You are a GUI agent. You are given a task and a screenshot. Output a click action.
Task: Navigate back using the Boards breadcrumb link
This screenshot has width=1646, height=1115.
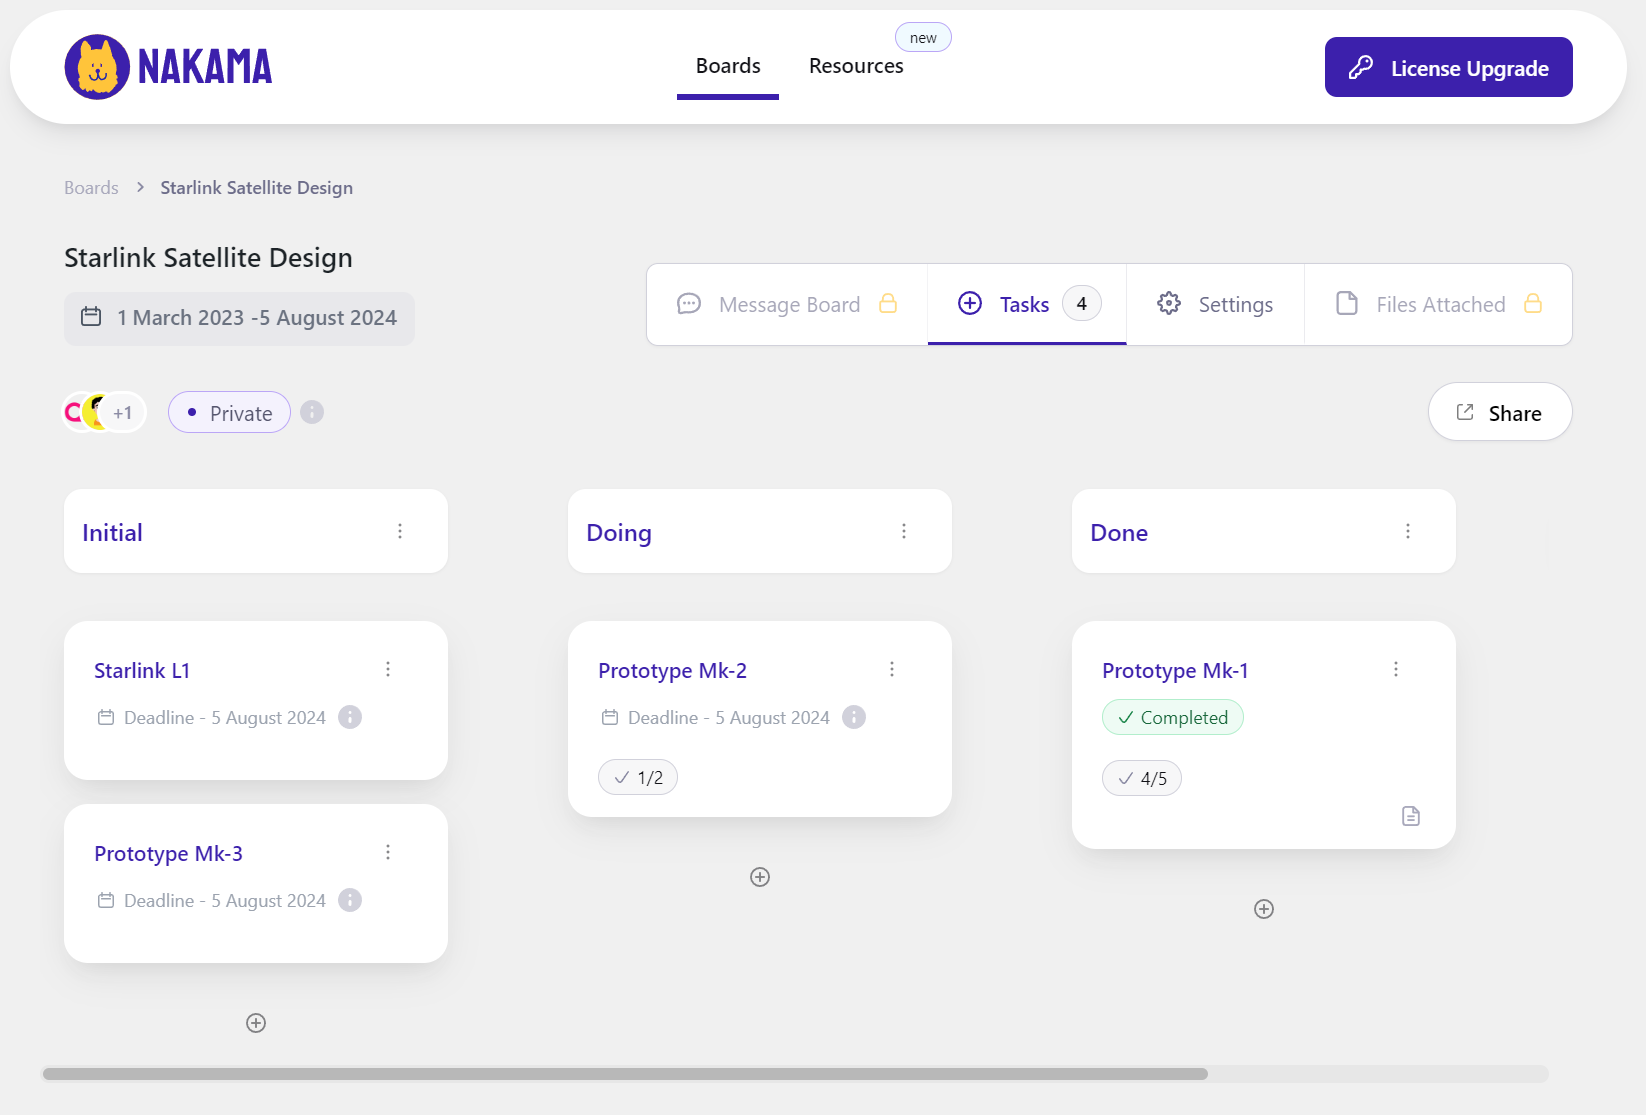click(x=90, y=187)
